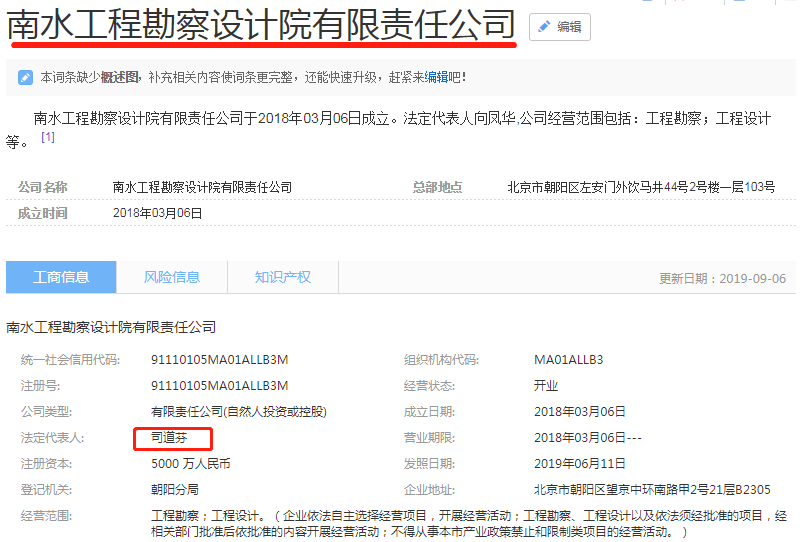Image resolution: width=803 pixels, height=542 pixels.
Task: Click the 发照日期 value 2019年06月11日
Action: (x=579, y=464)
